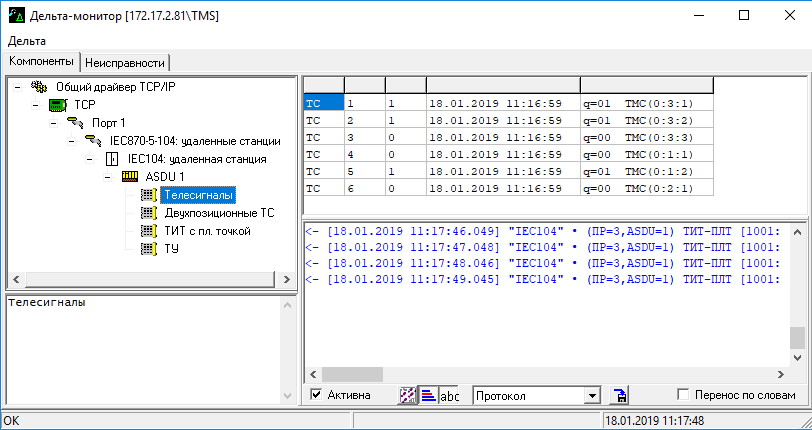812x430 pixels.
Task: Collapse the ASDU 1 tree branch
Action: [109, 177]
